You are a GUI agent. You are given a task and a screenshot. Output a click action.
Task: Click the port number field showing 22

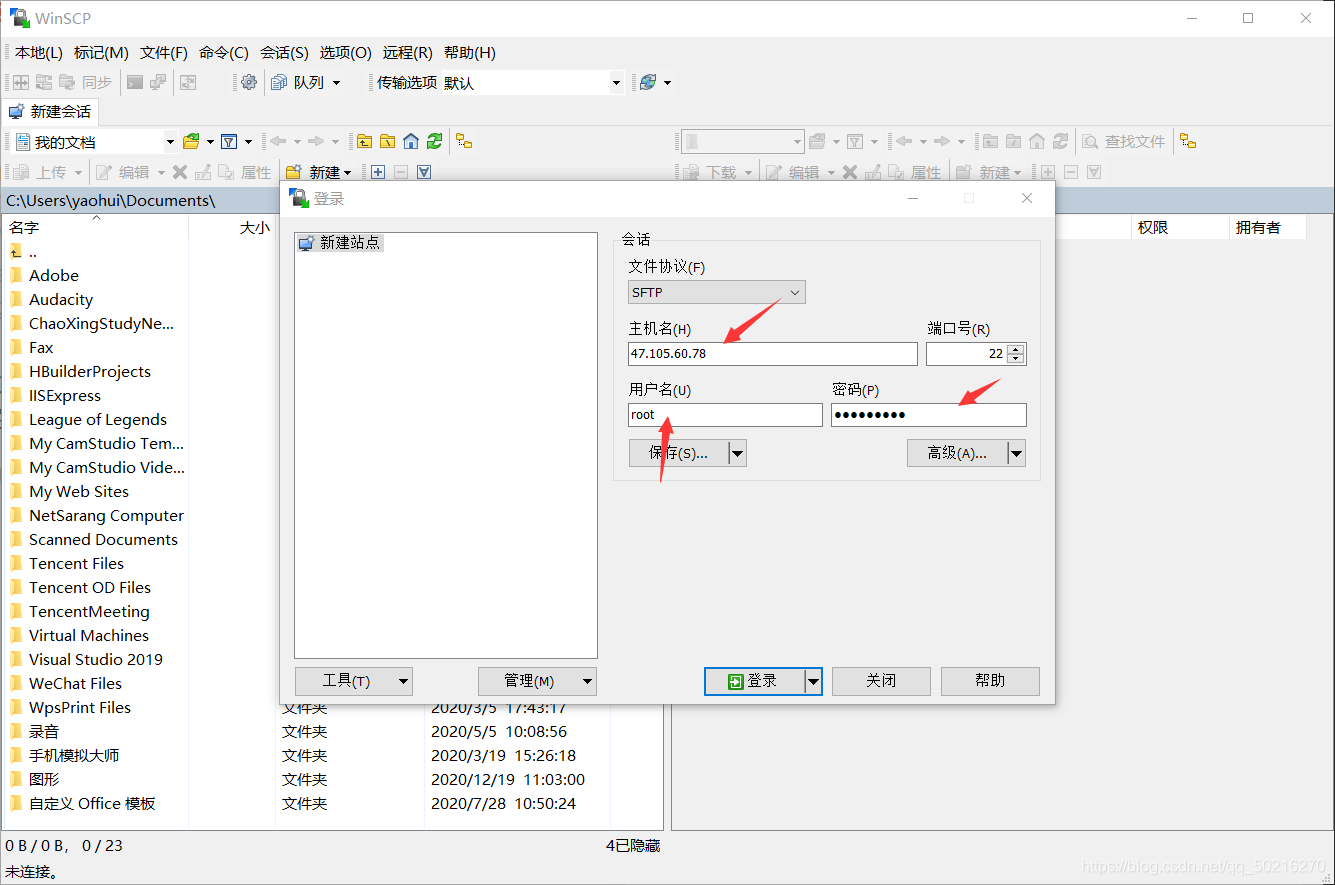(x=967, y=354)
